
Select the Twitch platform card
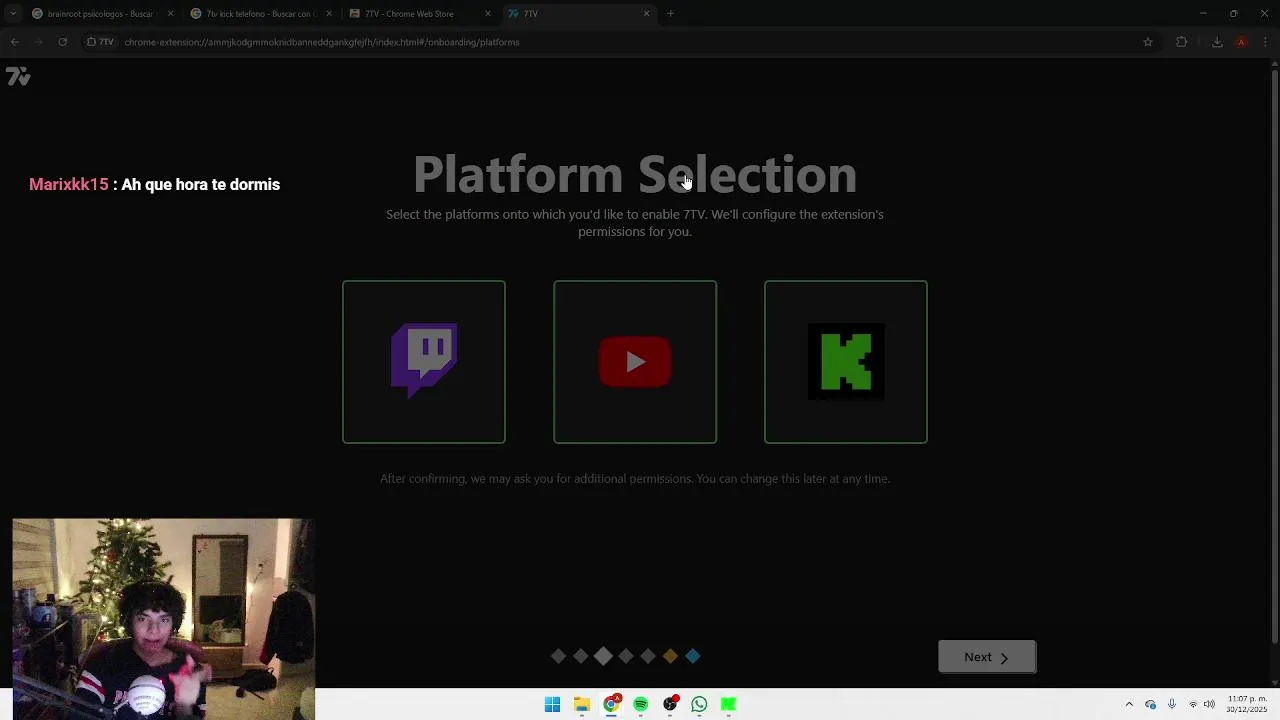pos(424,362)
